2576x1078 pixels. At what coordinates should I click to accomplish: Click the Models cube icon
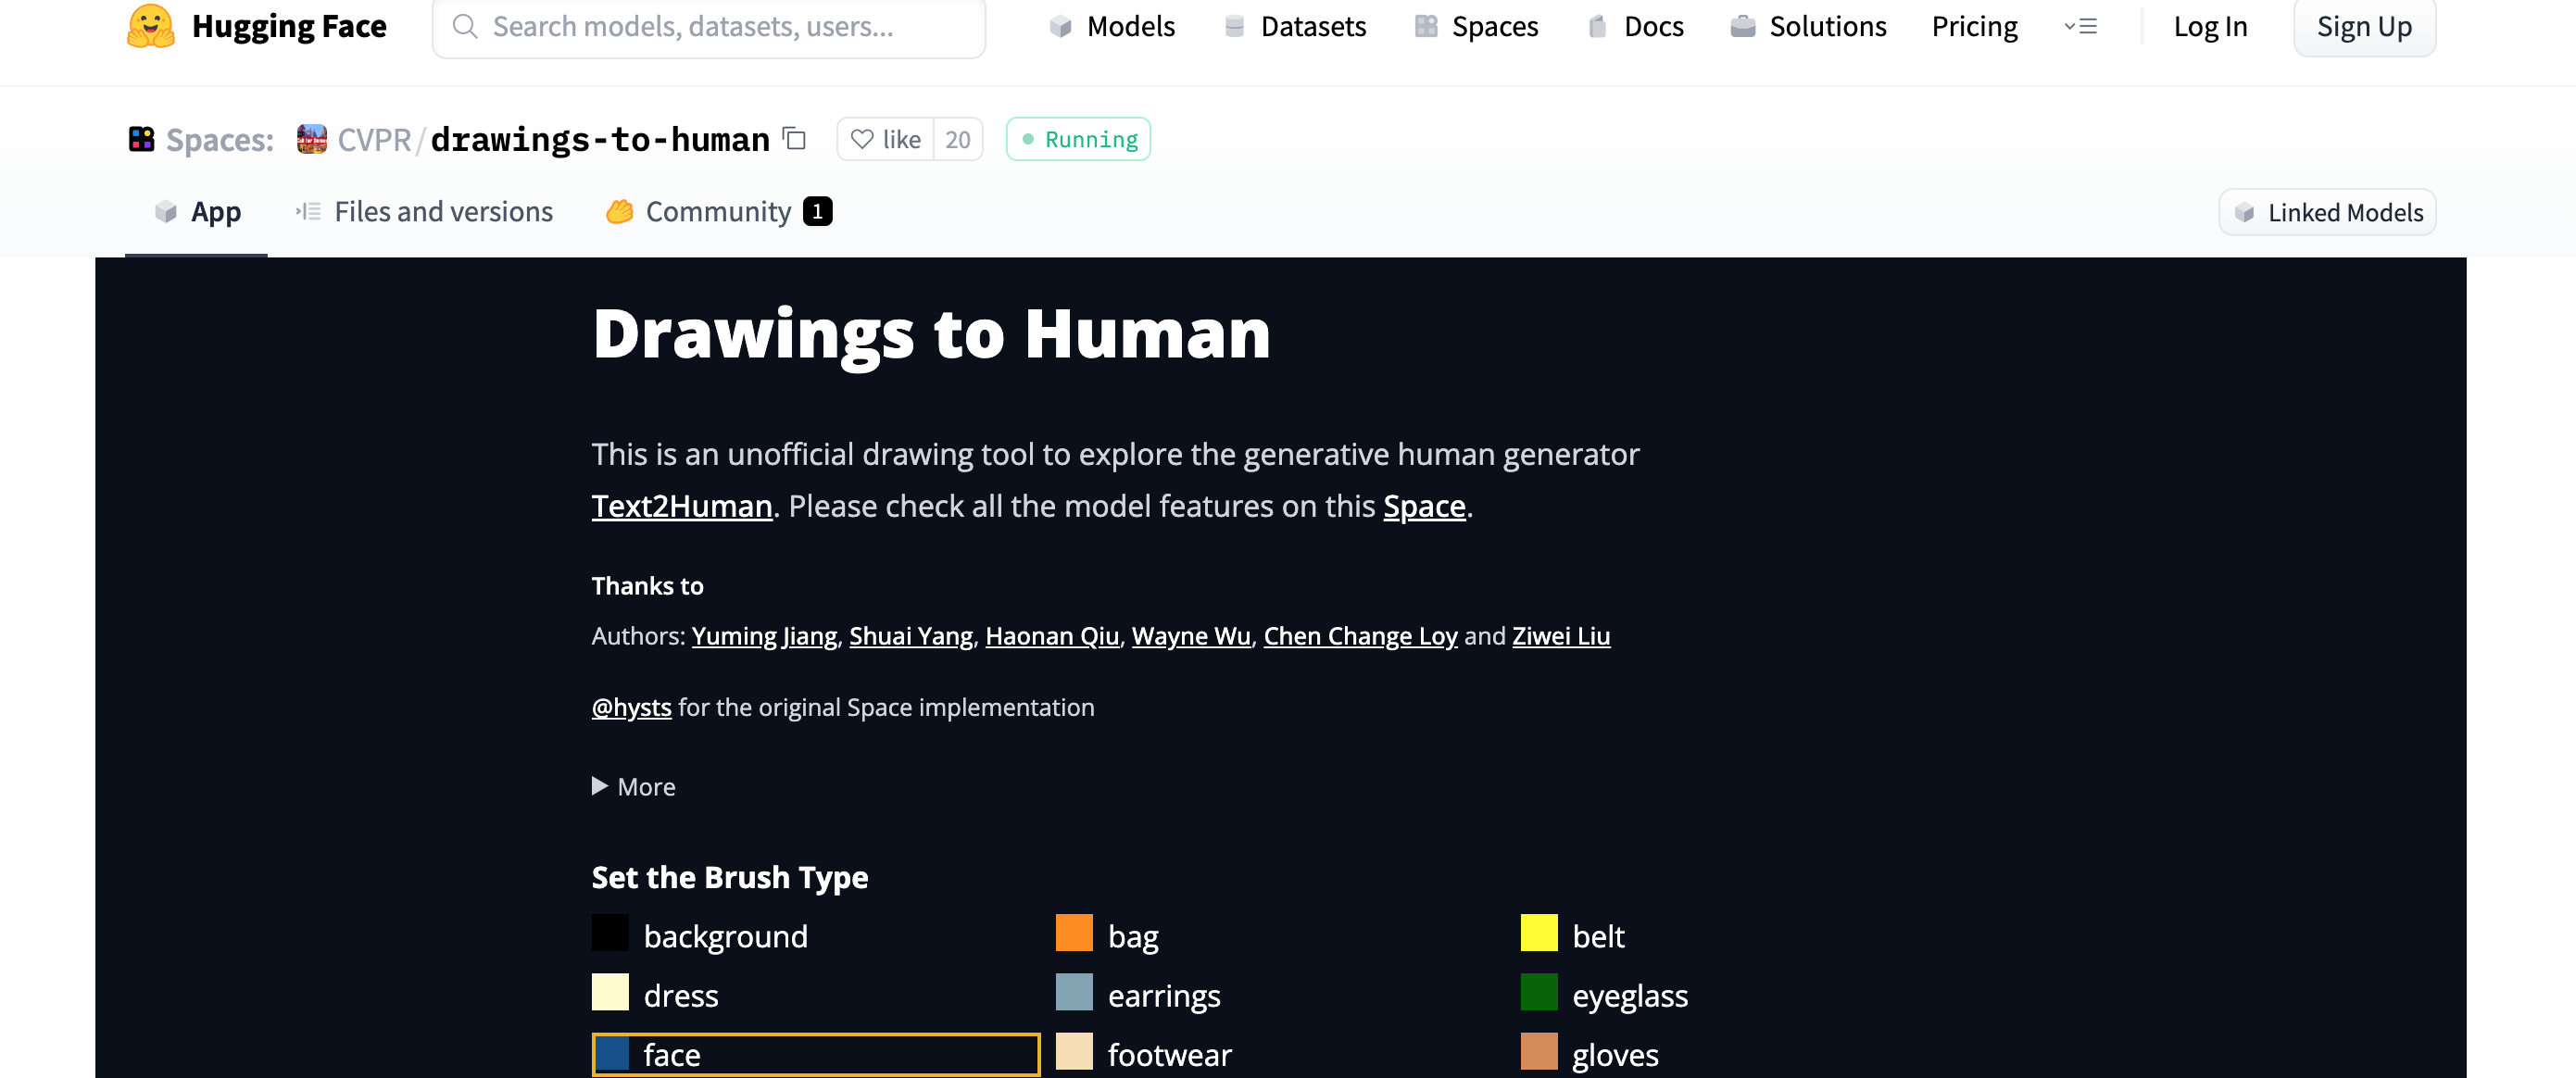(1060, 27)
